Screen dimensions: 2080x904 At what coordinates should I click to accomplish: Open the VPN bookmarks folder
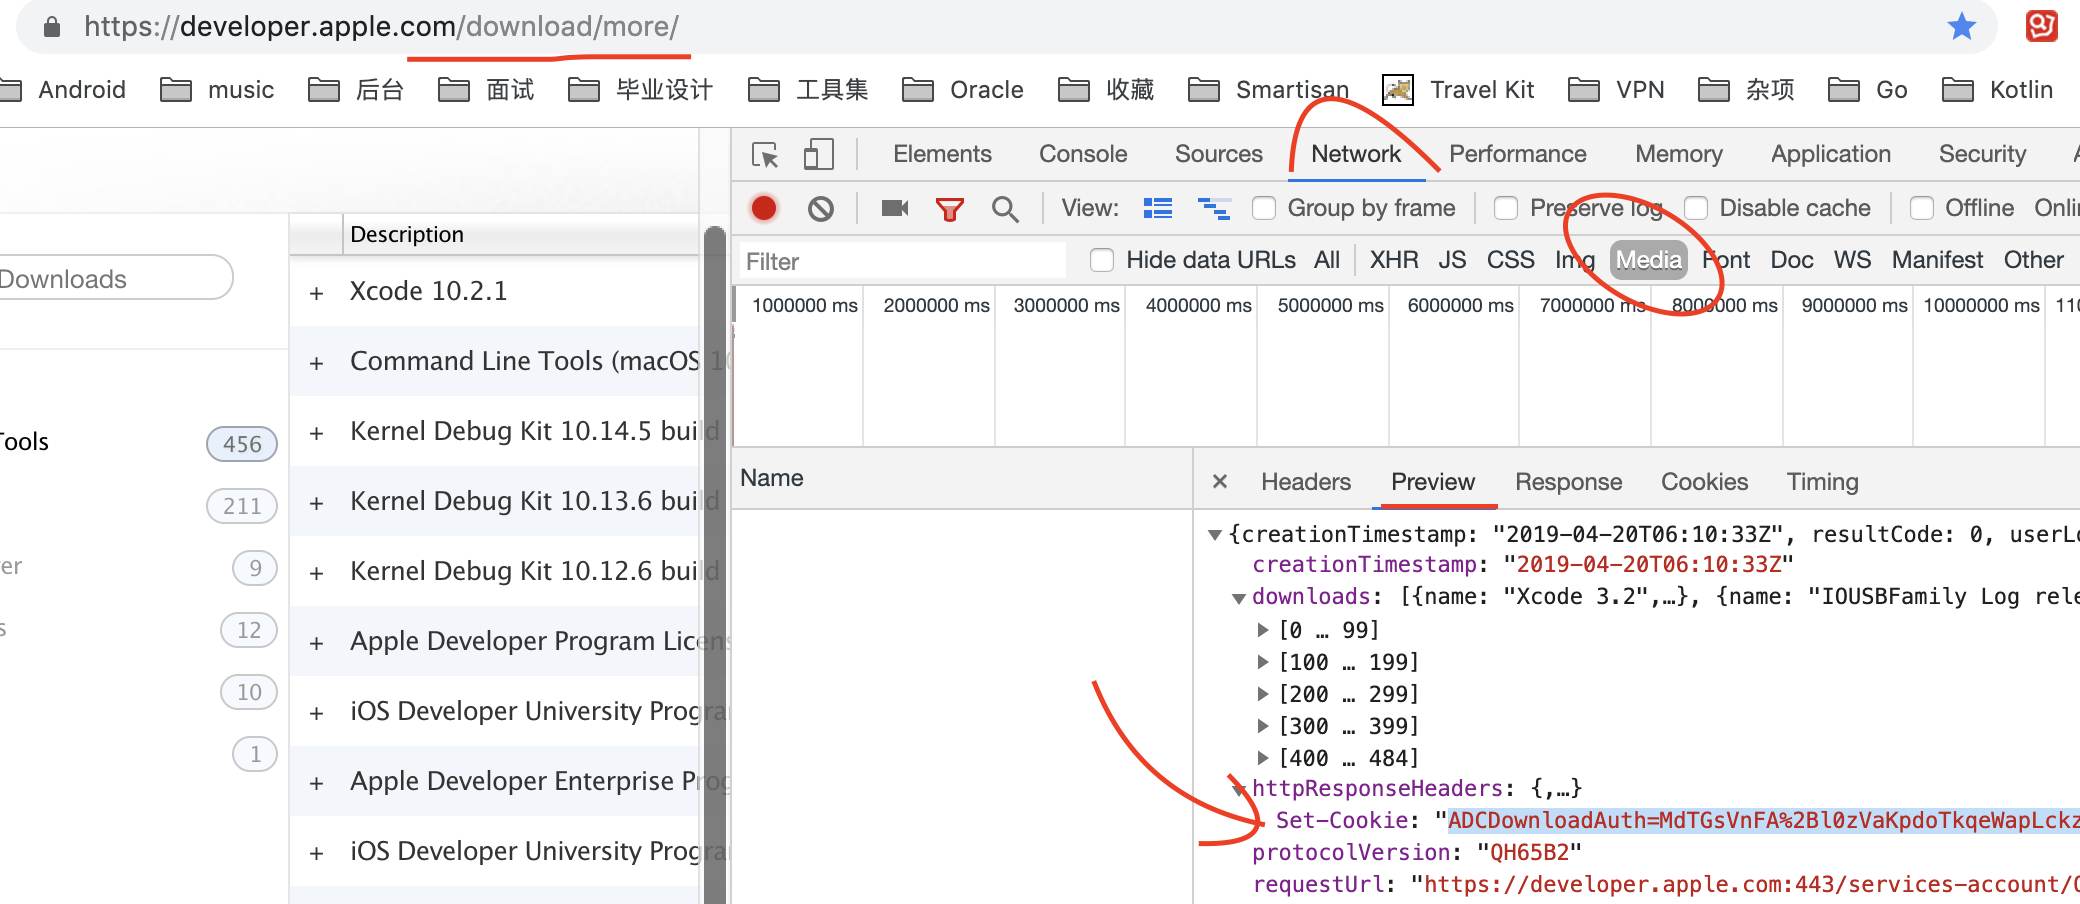pyautogui.click(x=1616, y=90)
